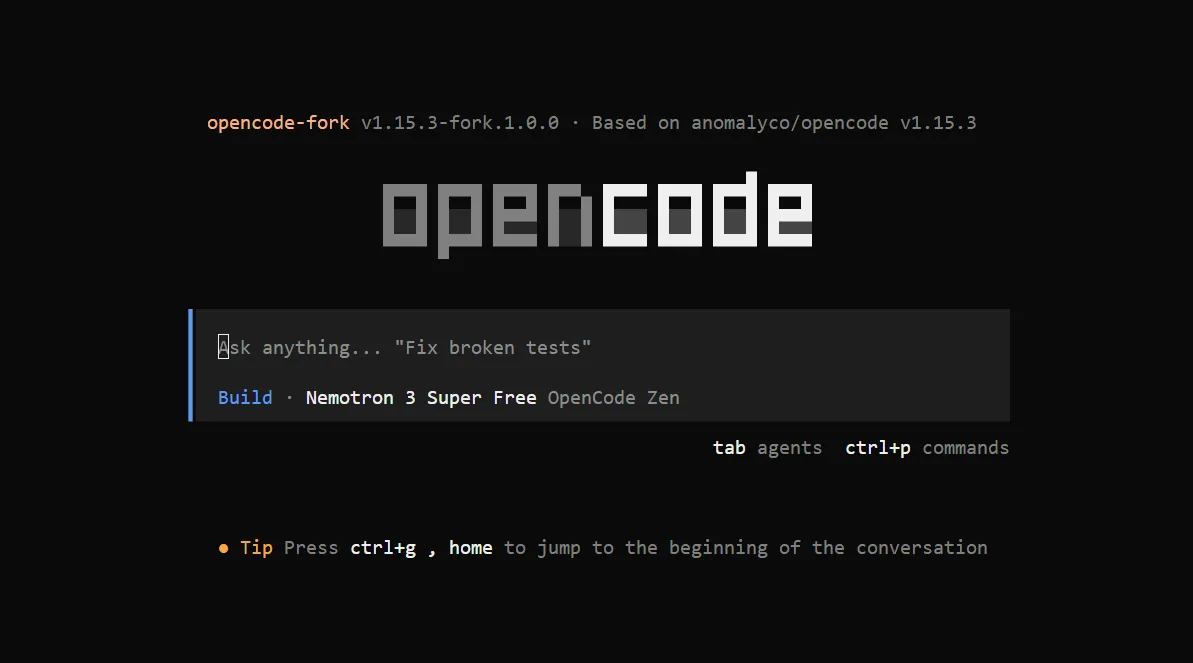
Task: Click the opencode-fork name in the header
Action: [278, 123]
